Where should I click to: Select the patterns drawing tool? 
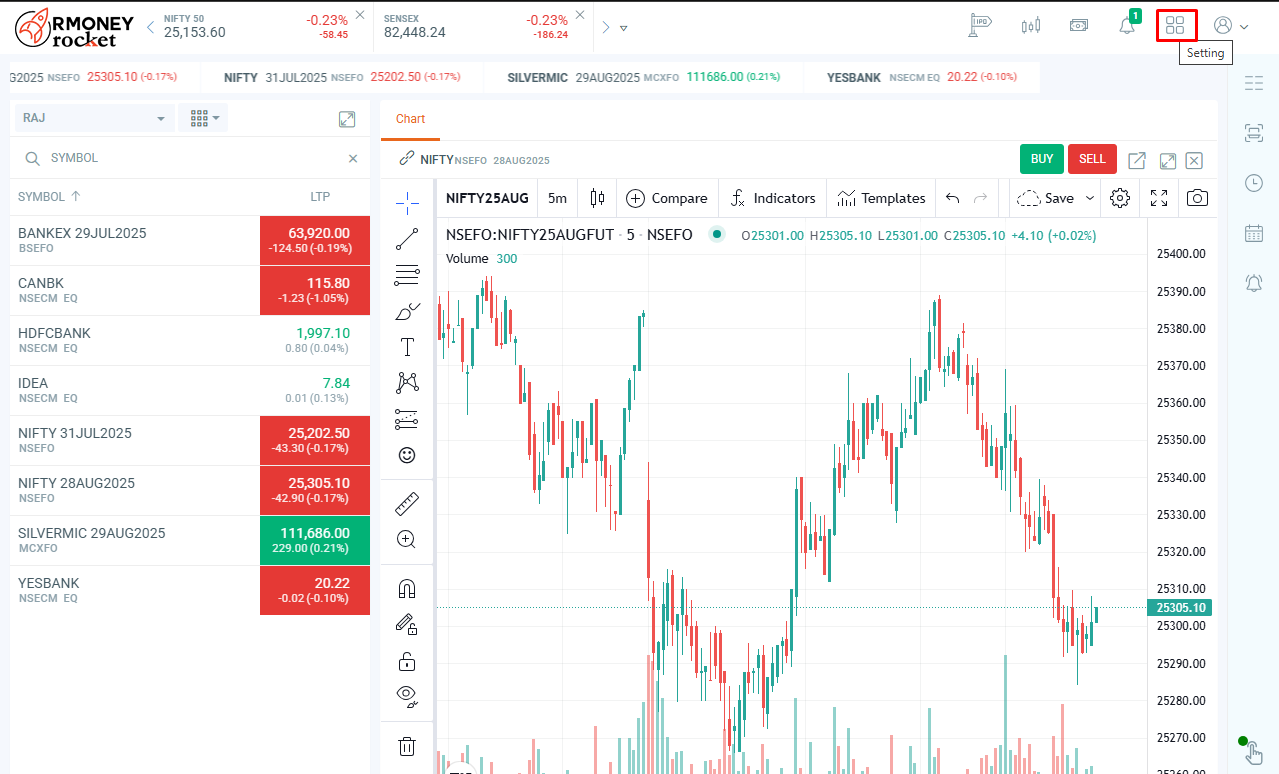pos(407,383)
